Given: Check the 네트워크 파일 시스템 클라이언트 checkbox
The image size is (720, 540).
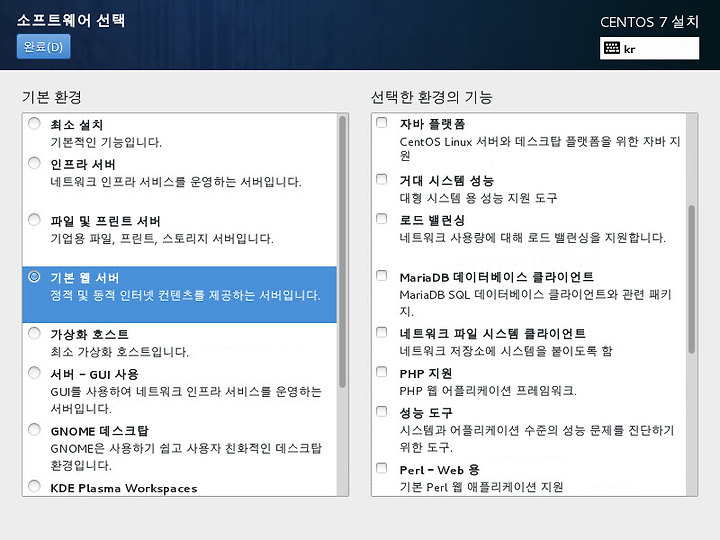Looking at the screenshot, I should tap(382, 332).
